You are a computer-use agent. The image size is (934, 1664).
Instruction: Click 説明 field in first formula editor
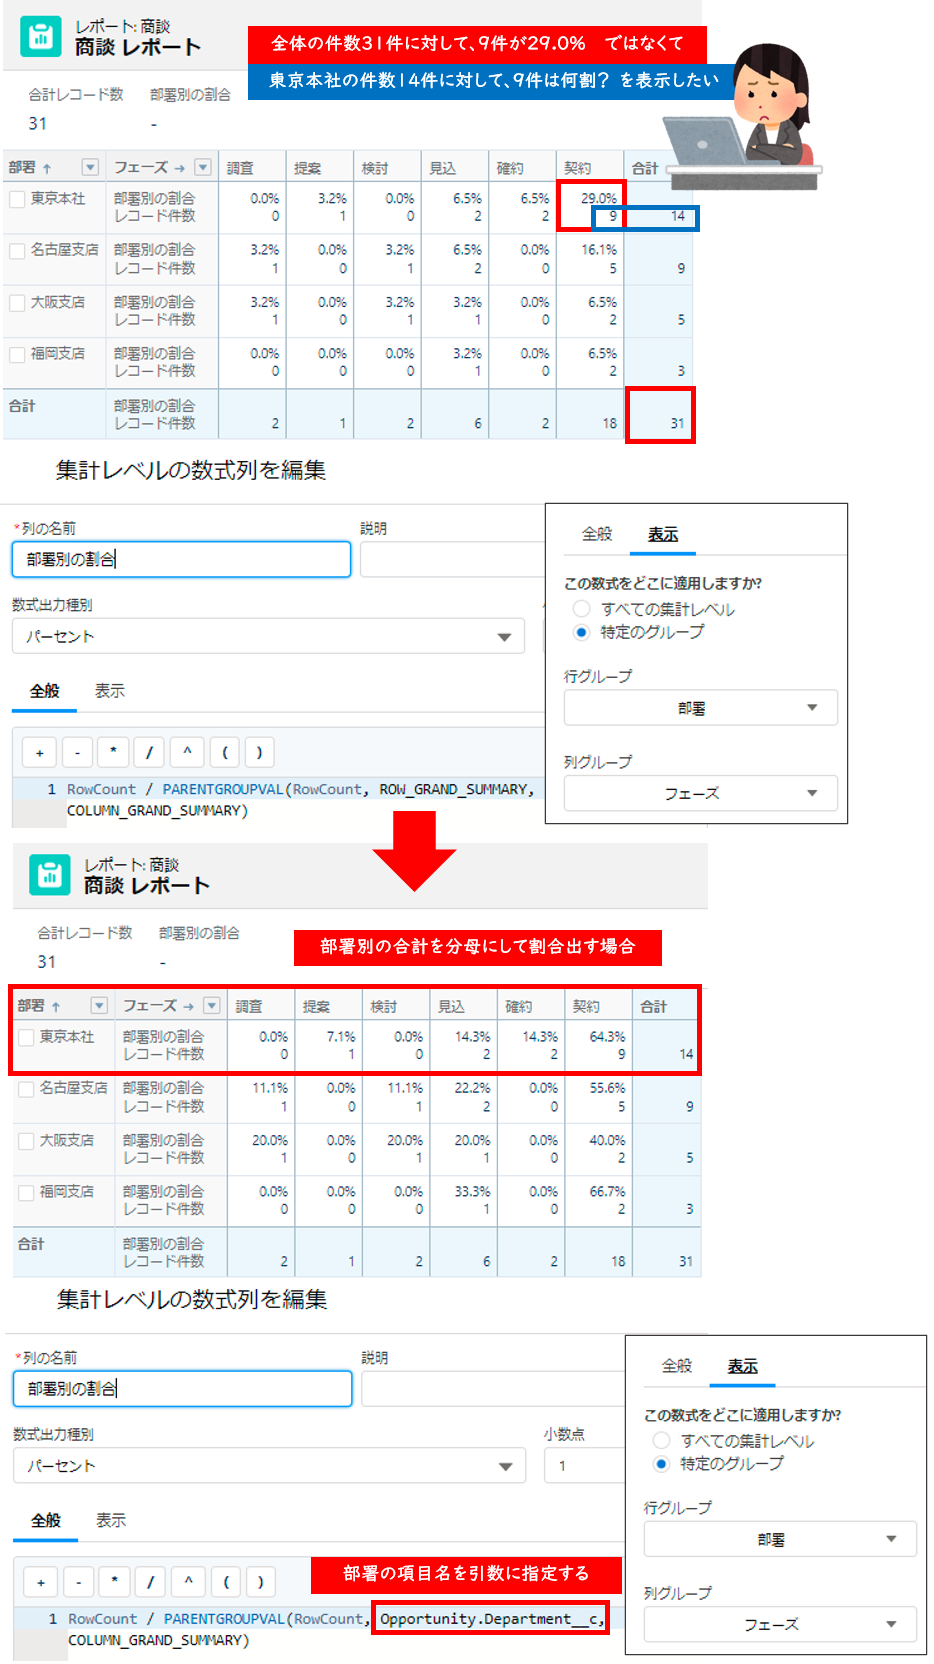click(x=452, y=560)
